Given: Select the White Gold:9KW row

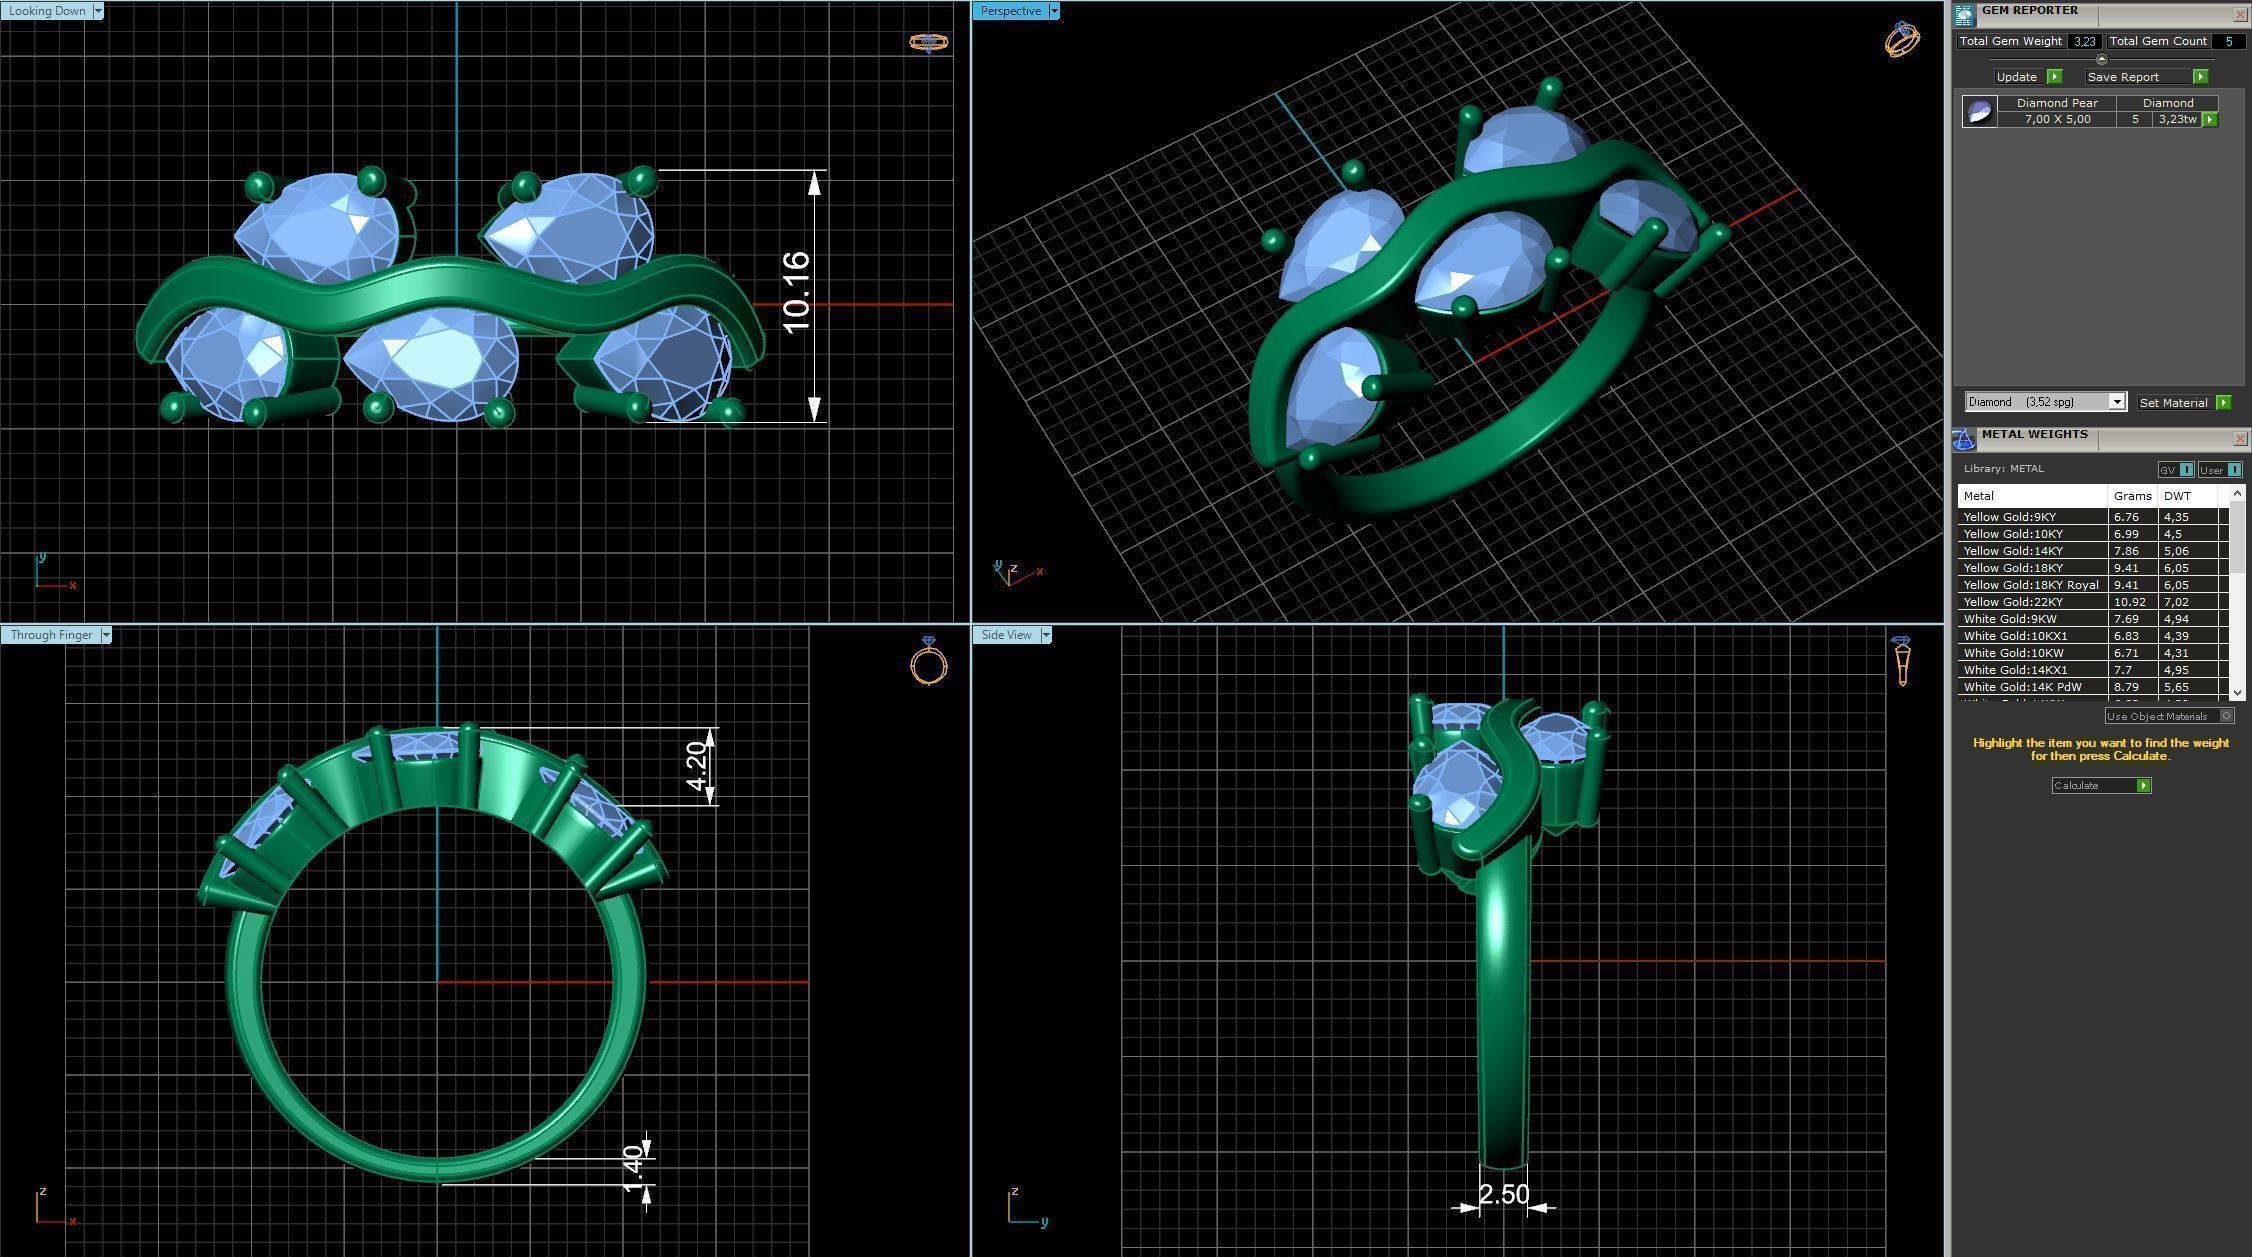Looking at the screenshot, I should 2093,619.
